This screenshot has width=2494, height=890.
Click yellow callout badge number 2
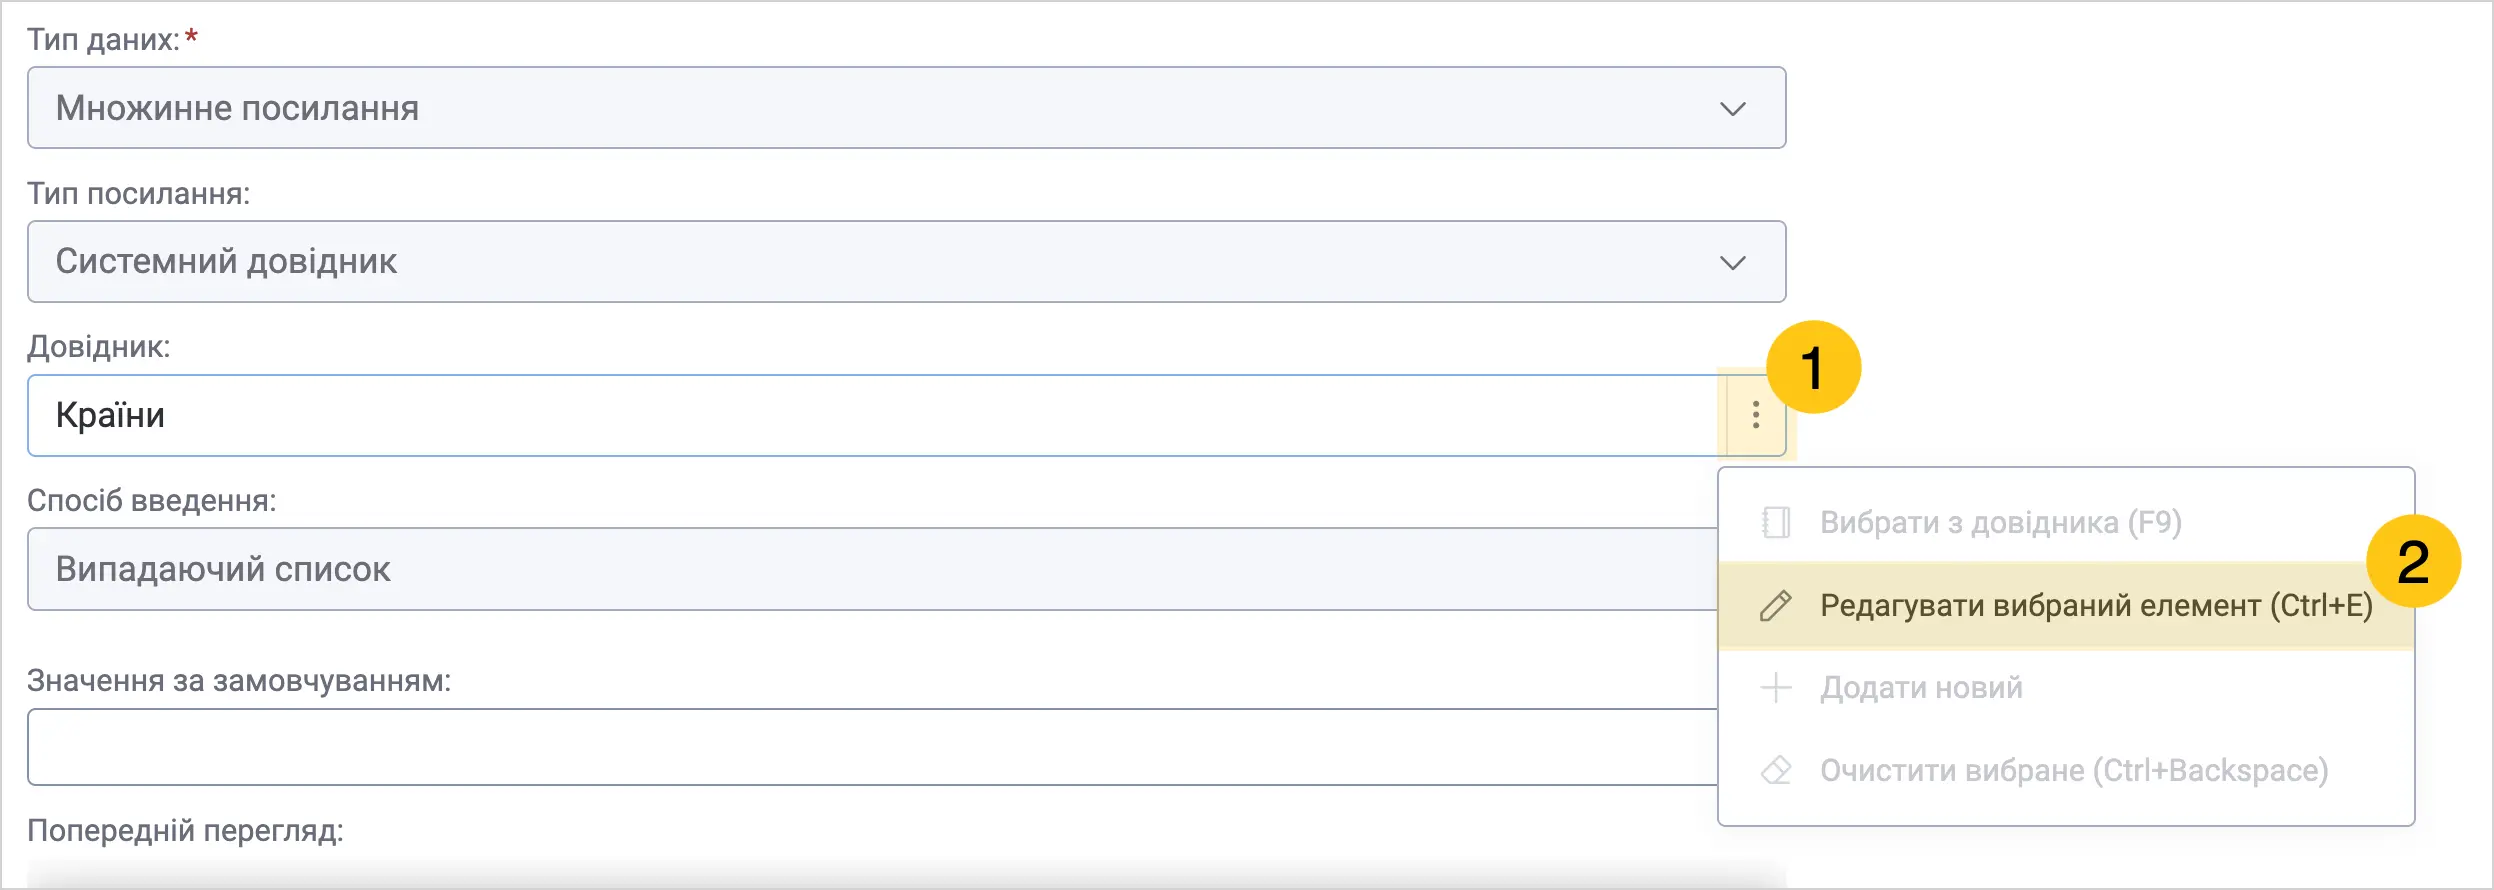[x=2413, y=561]
